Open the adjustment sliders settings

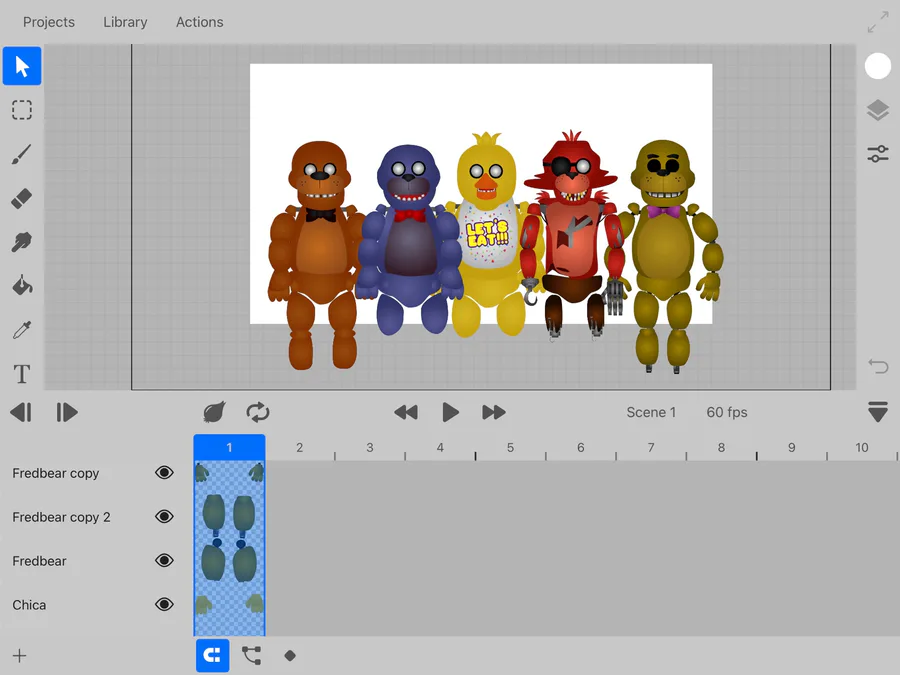pos(878,154)
